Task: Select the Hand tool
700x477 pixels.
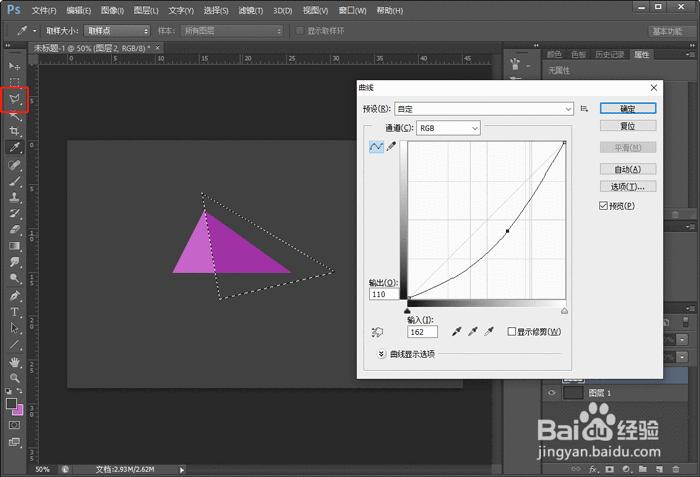Action: click(x=15, y=362)
